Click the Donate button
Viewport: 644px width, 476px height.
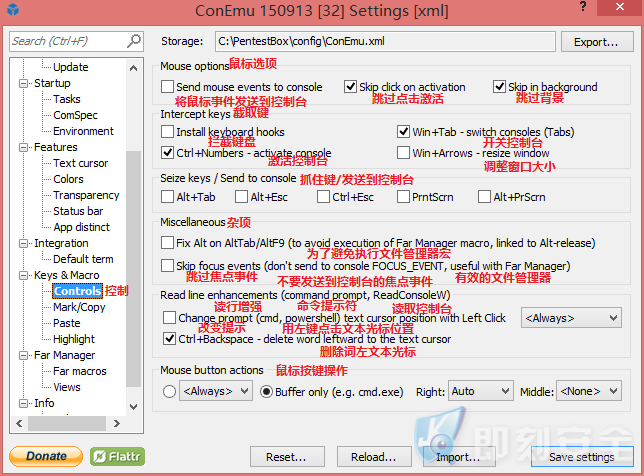[x=46, y=456]
